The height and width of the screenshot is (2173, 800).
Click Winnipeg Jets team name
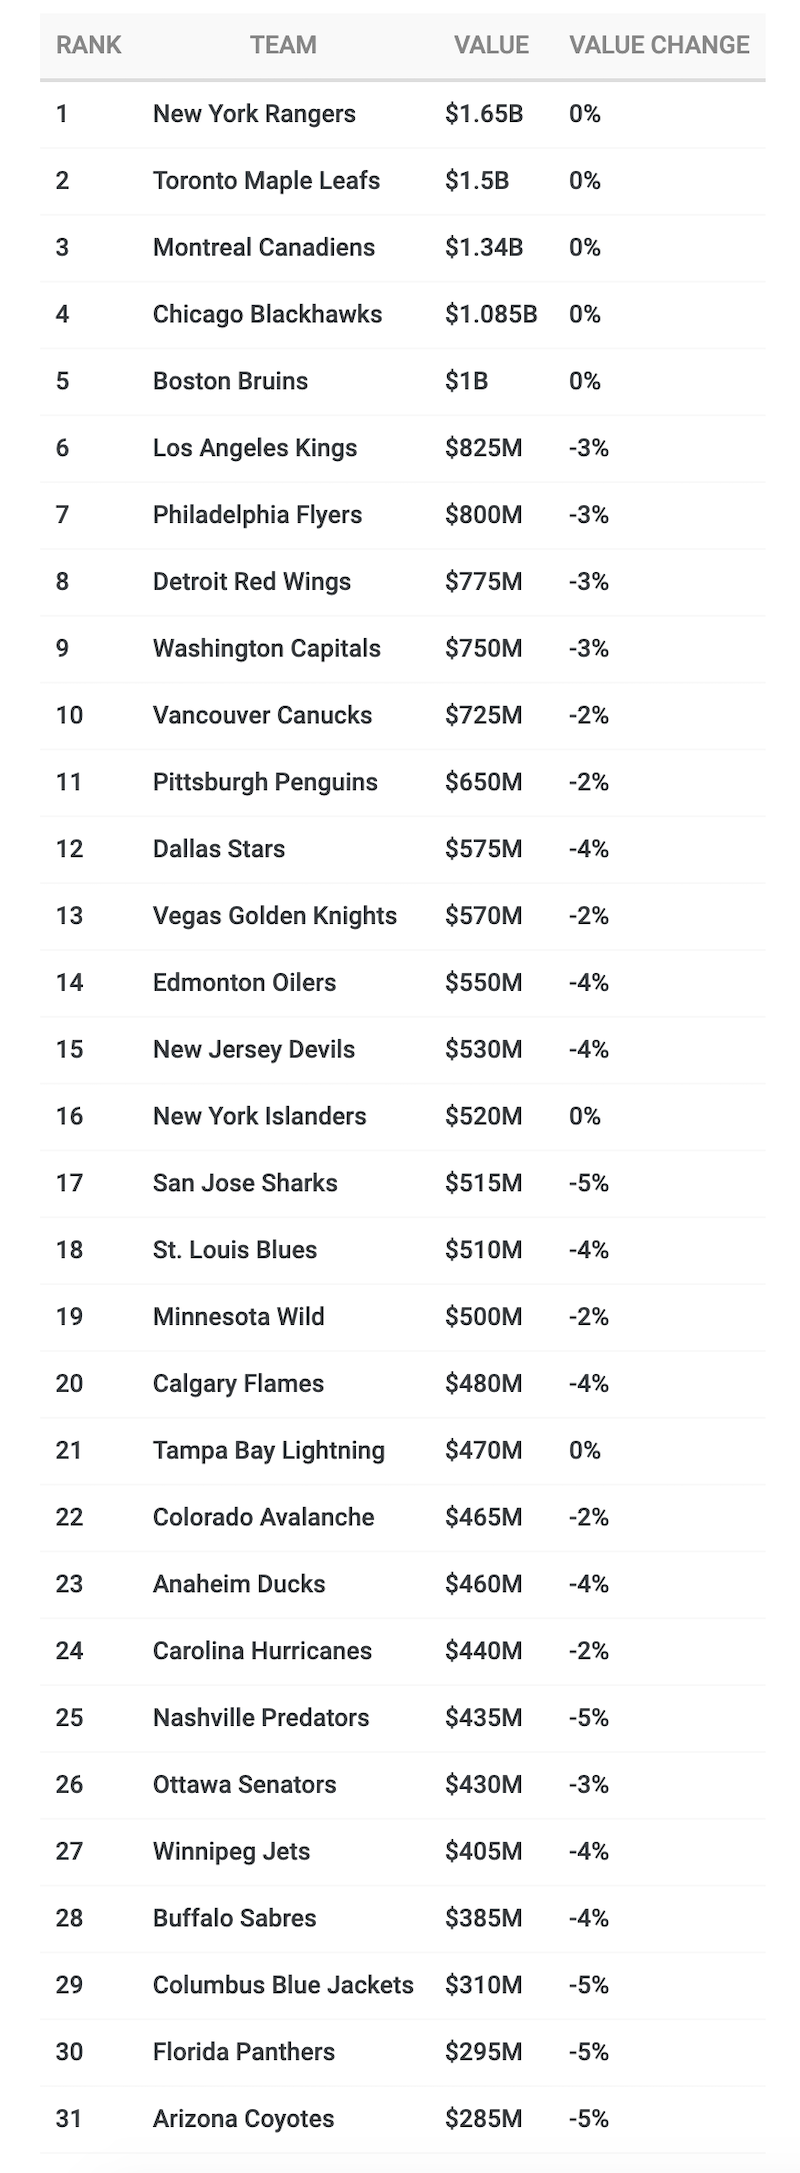(231, 1851)
